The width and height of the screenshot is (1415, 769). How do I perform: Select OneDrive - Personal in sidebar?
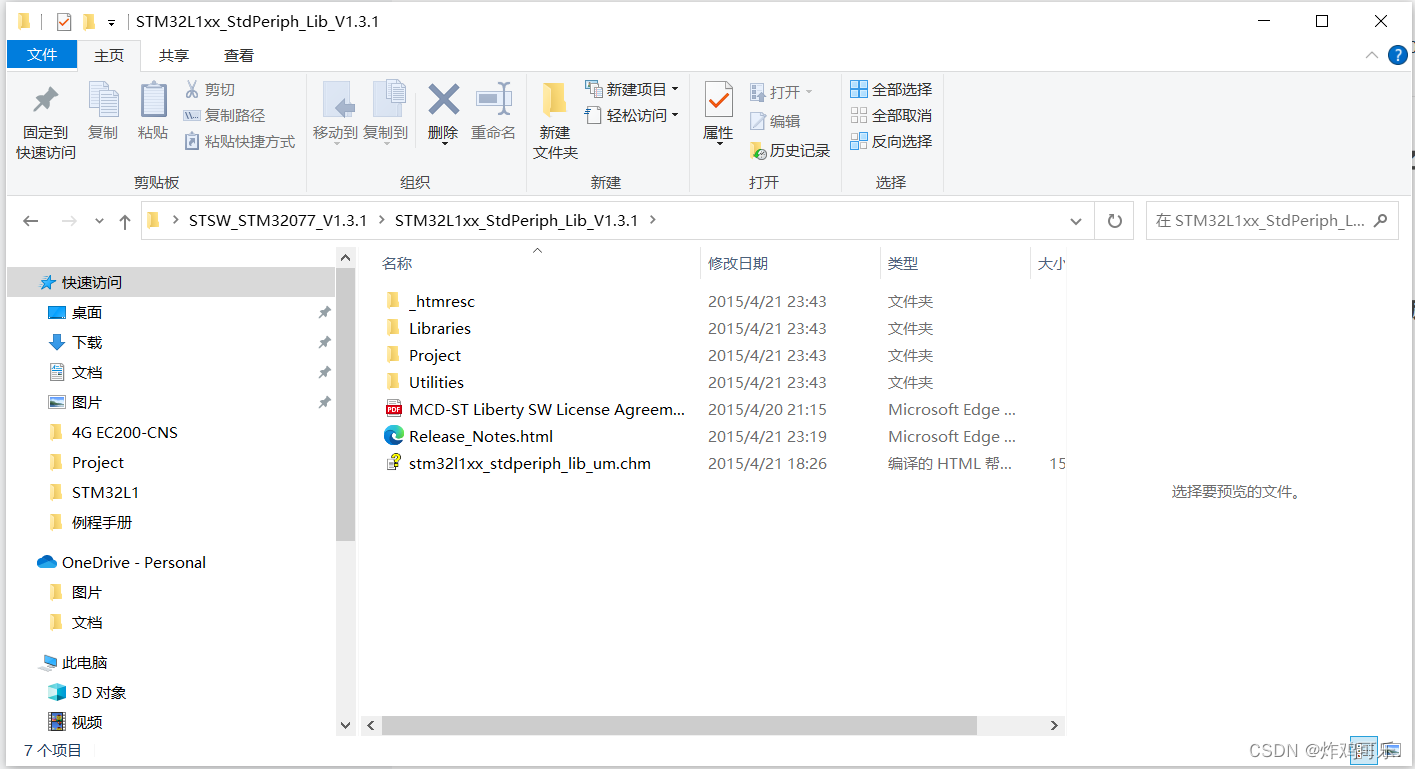pyautogui.click(x=133, y=562)
